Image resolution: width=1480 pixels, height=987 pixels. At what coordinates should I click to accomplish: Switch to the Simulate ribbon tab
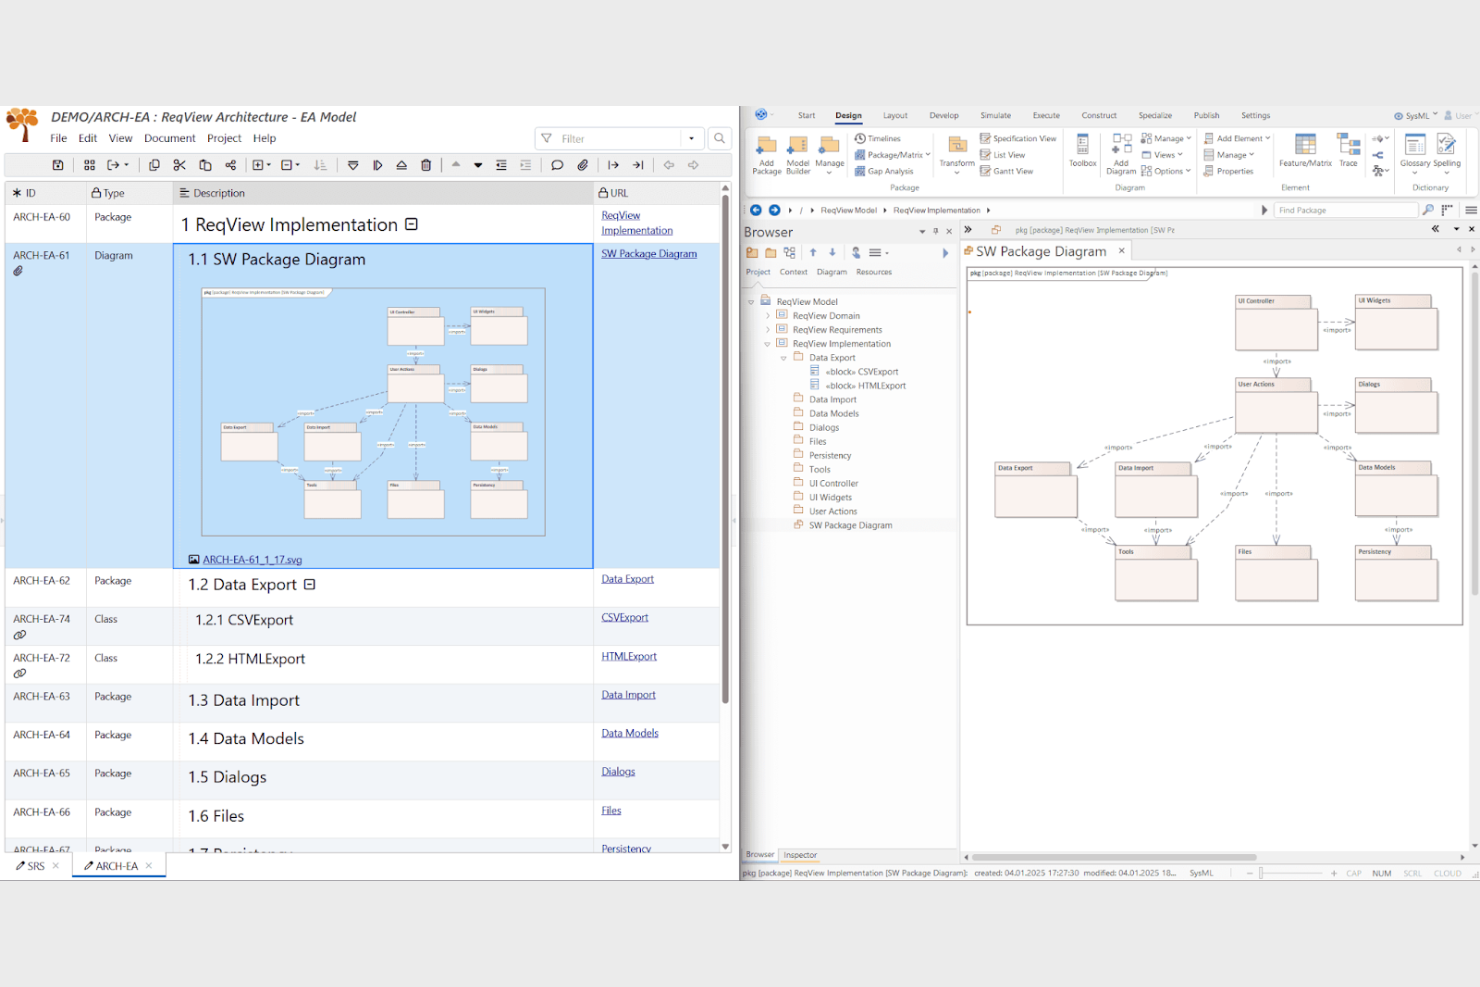(x=995, y=116)
